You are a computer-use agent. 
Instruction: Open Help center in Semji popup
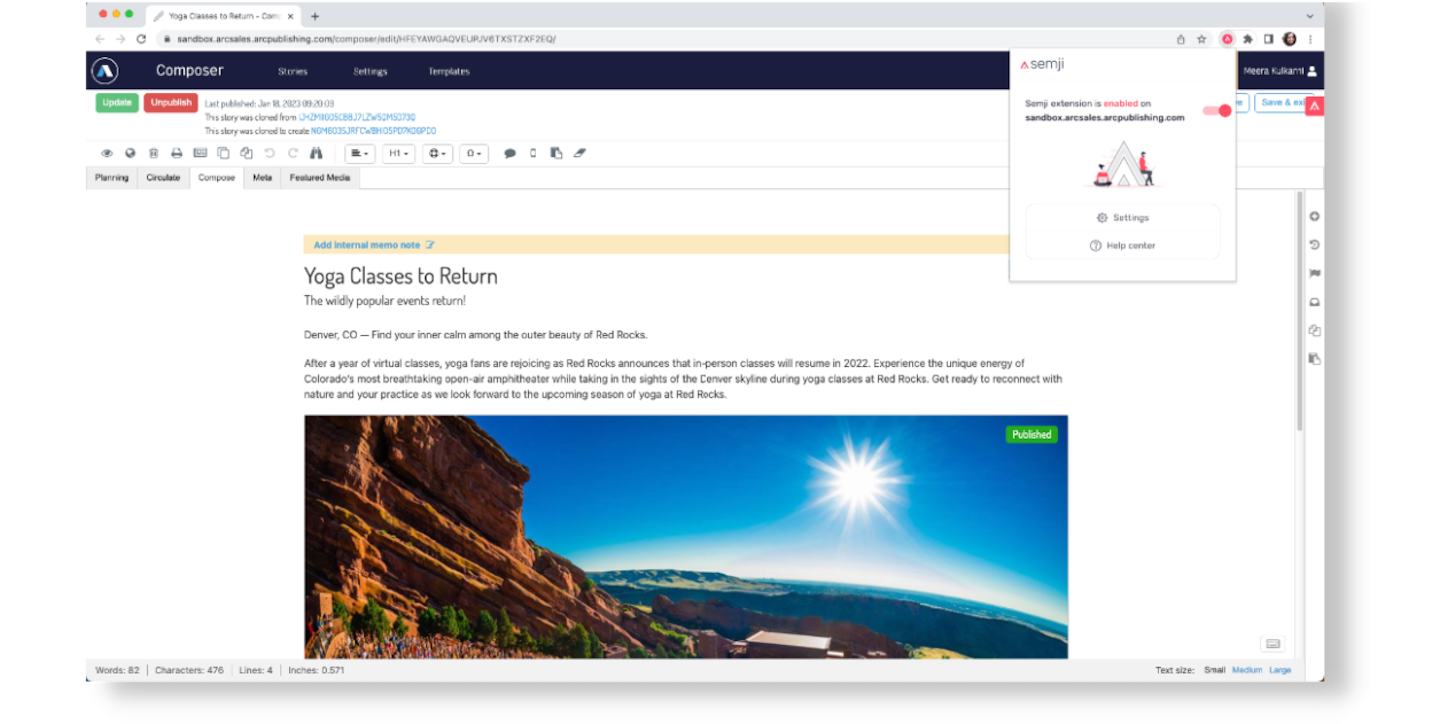(1122, 246)
